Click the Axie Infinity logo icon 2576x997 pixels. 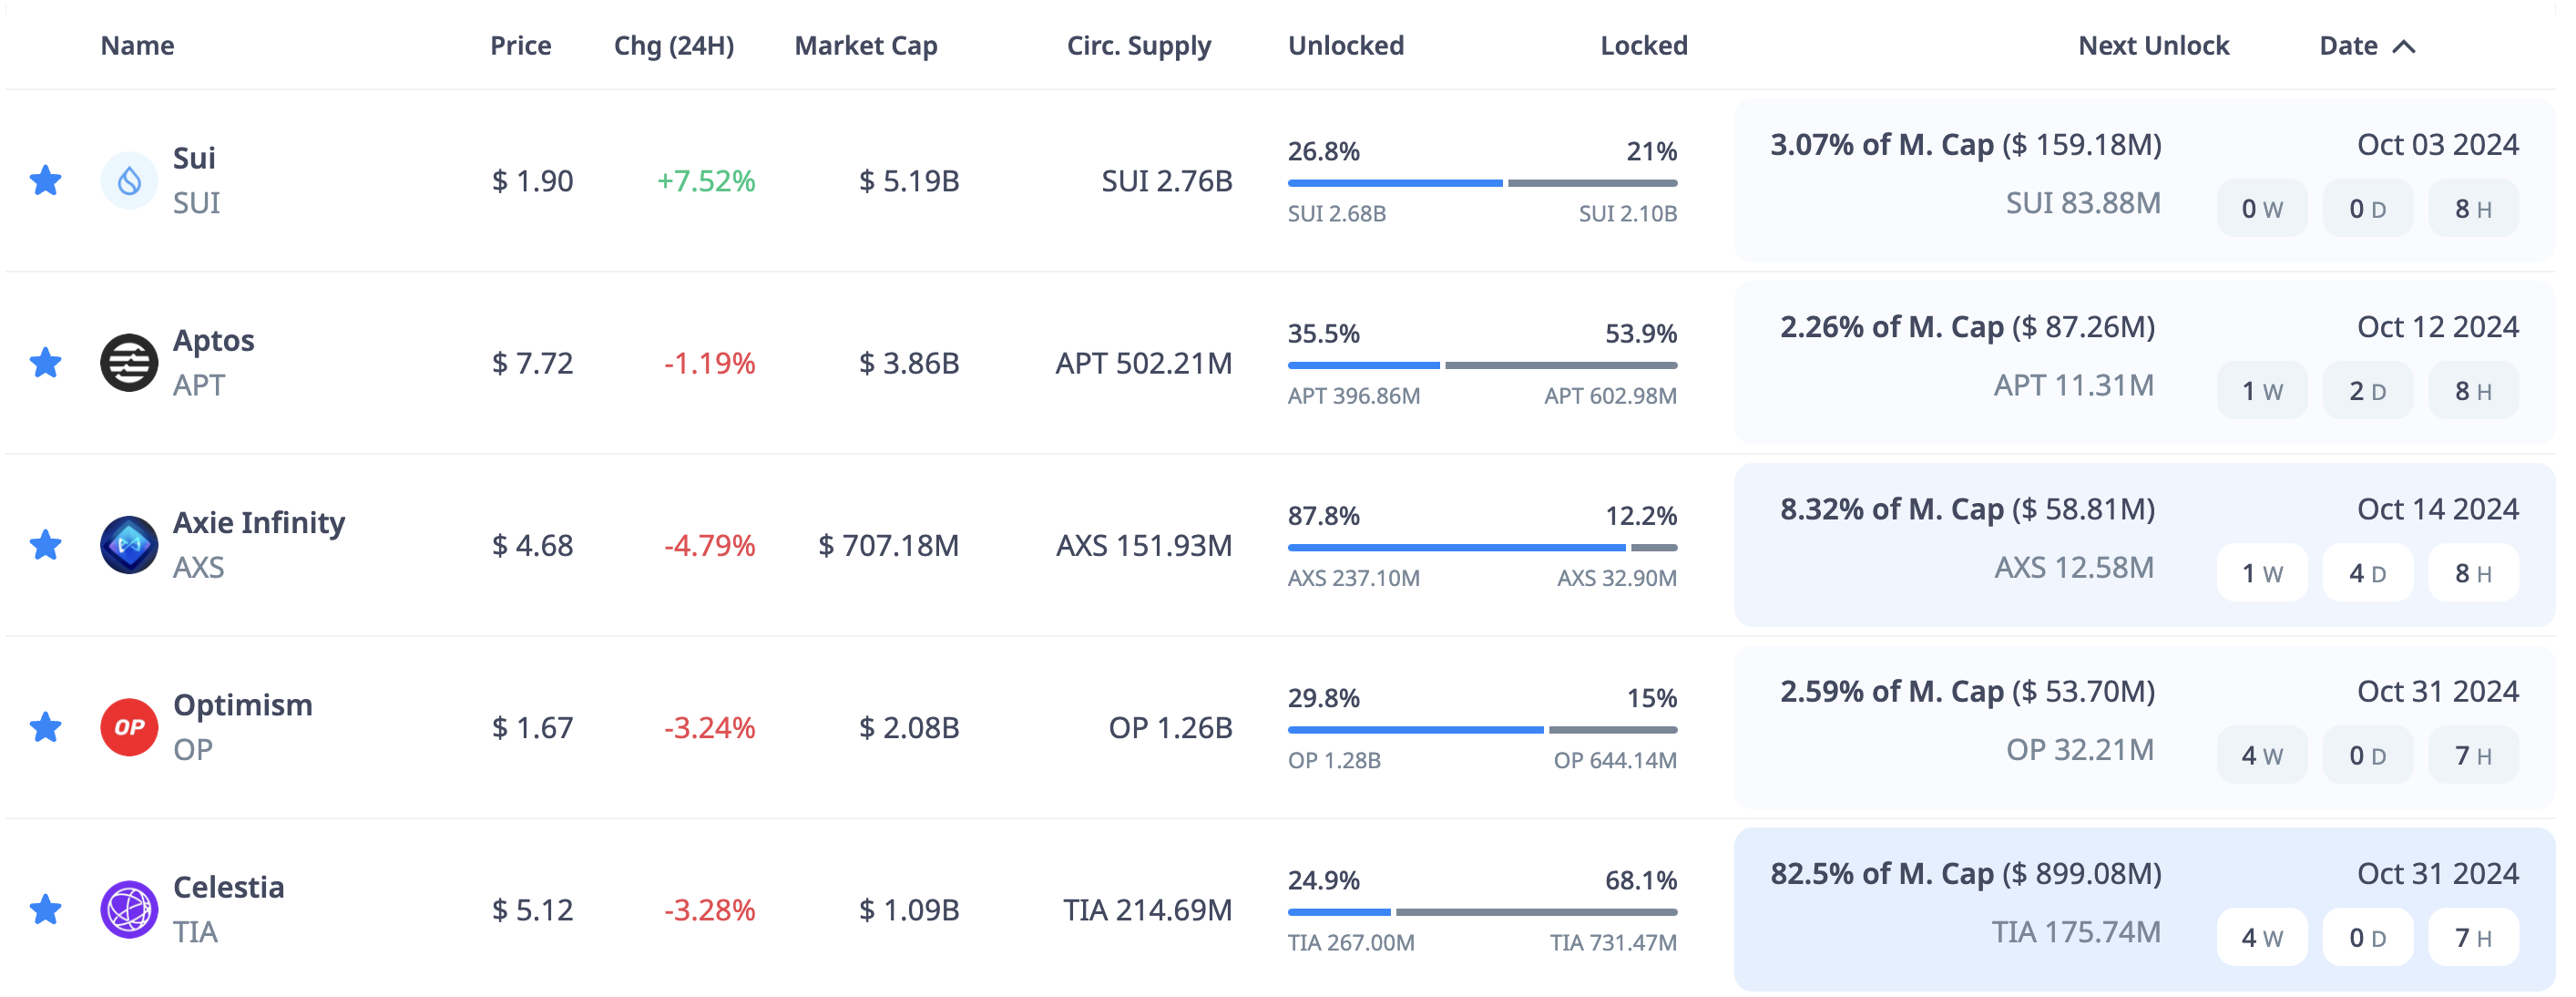point(129,545)
